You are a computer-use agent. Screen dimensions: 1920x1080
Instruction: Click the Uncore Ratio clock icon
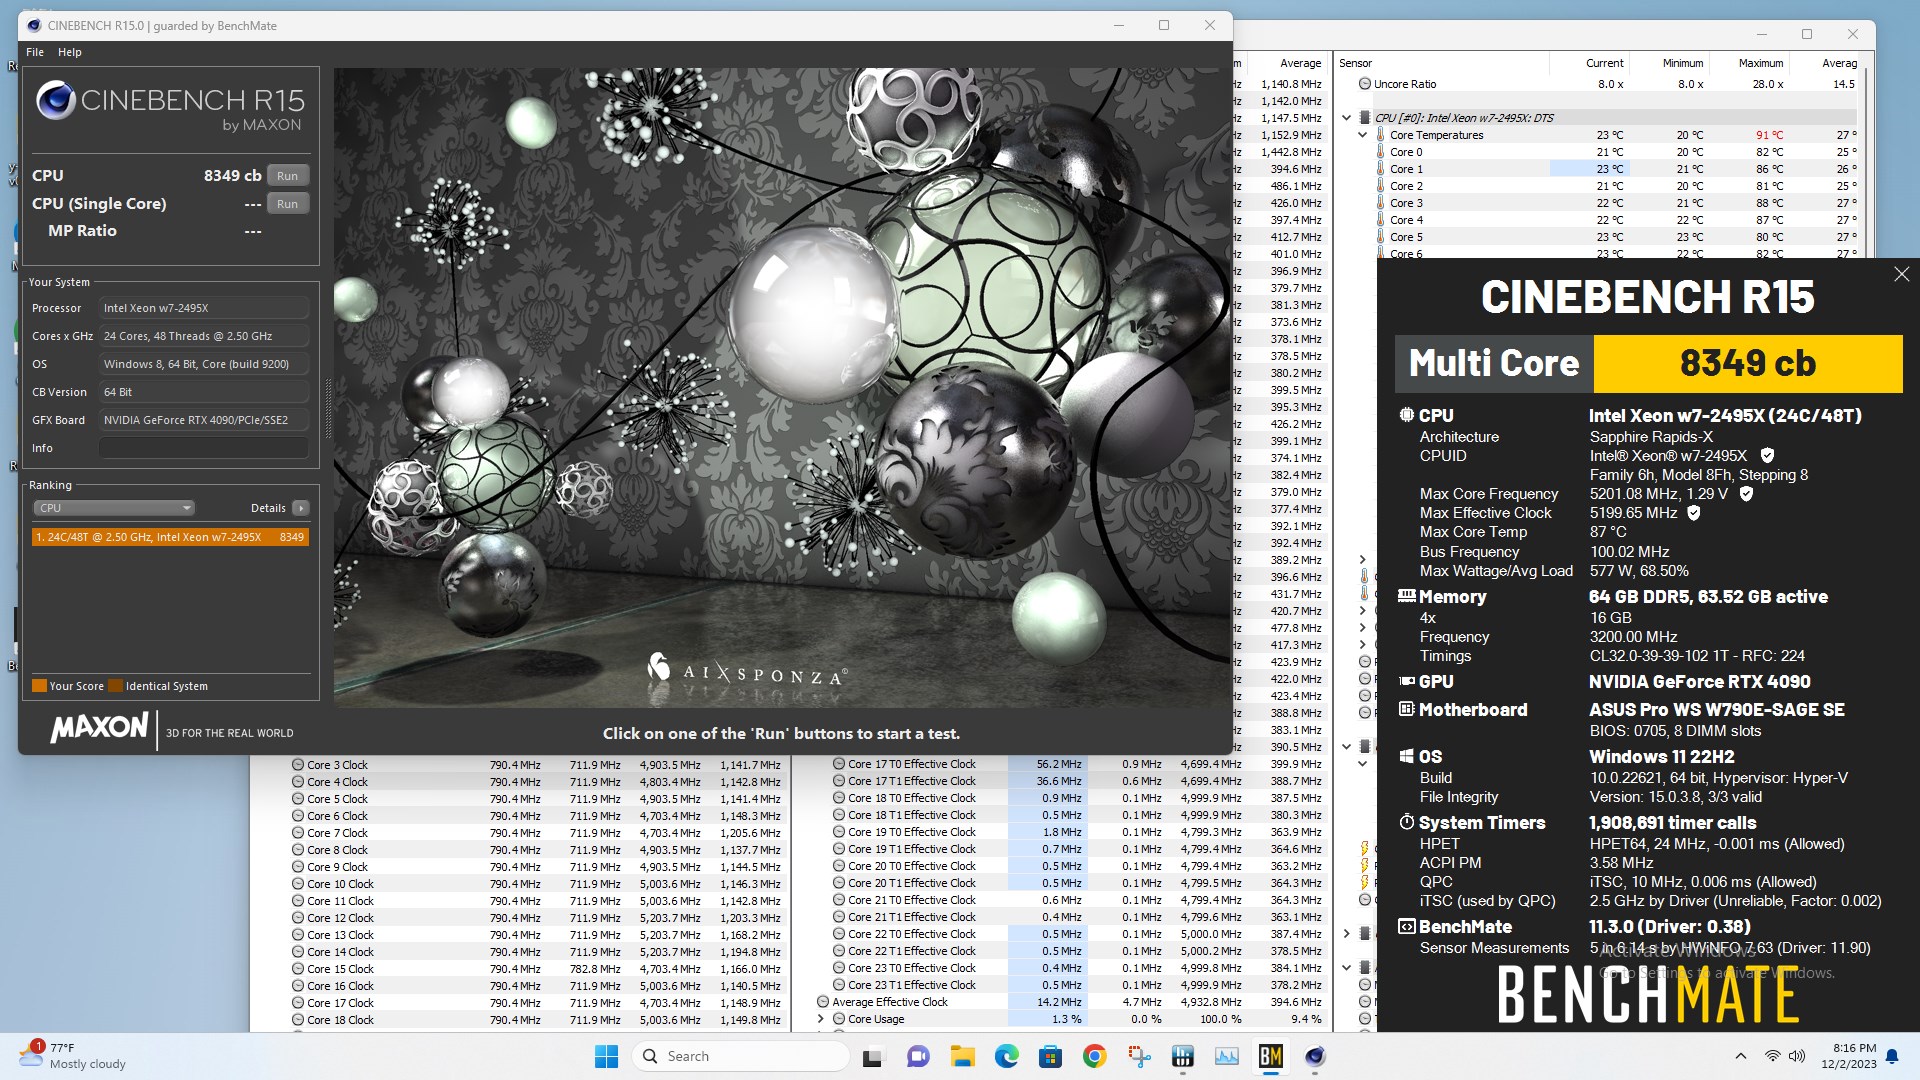(x=1364, y=84)
